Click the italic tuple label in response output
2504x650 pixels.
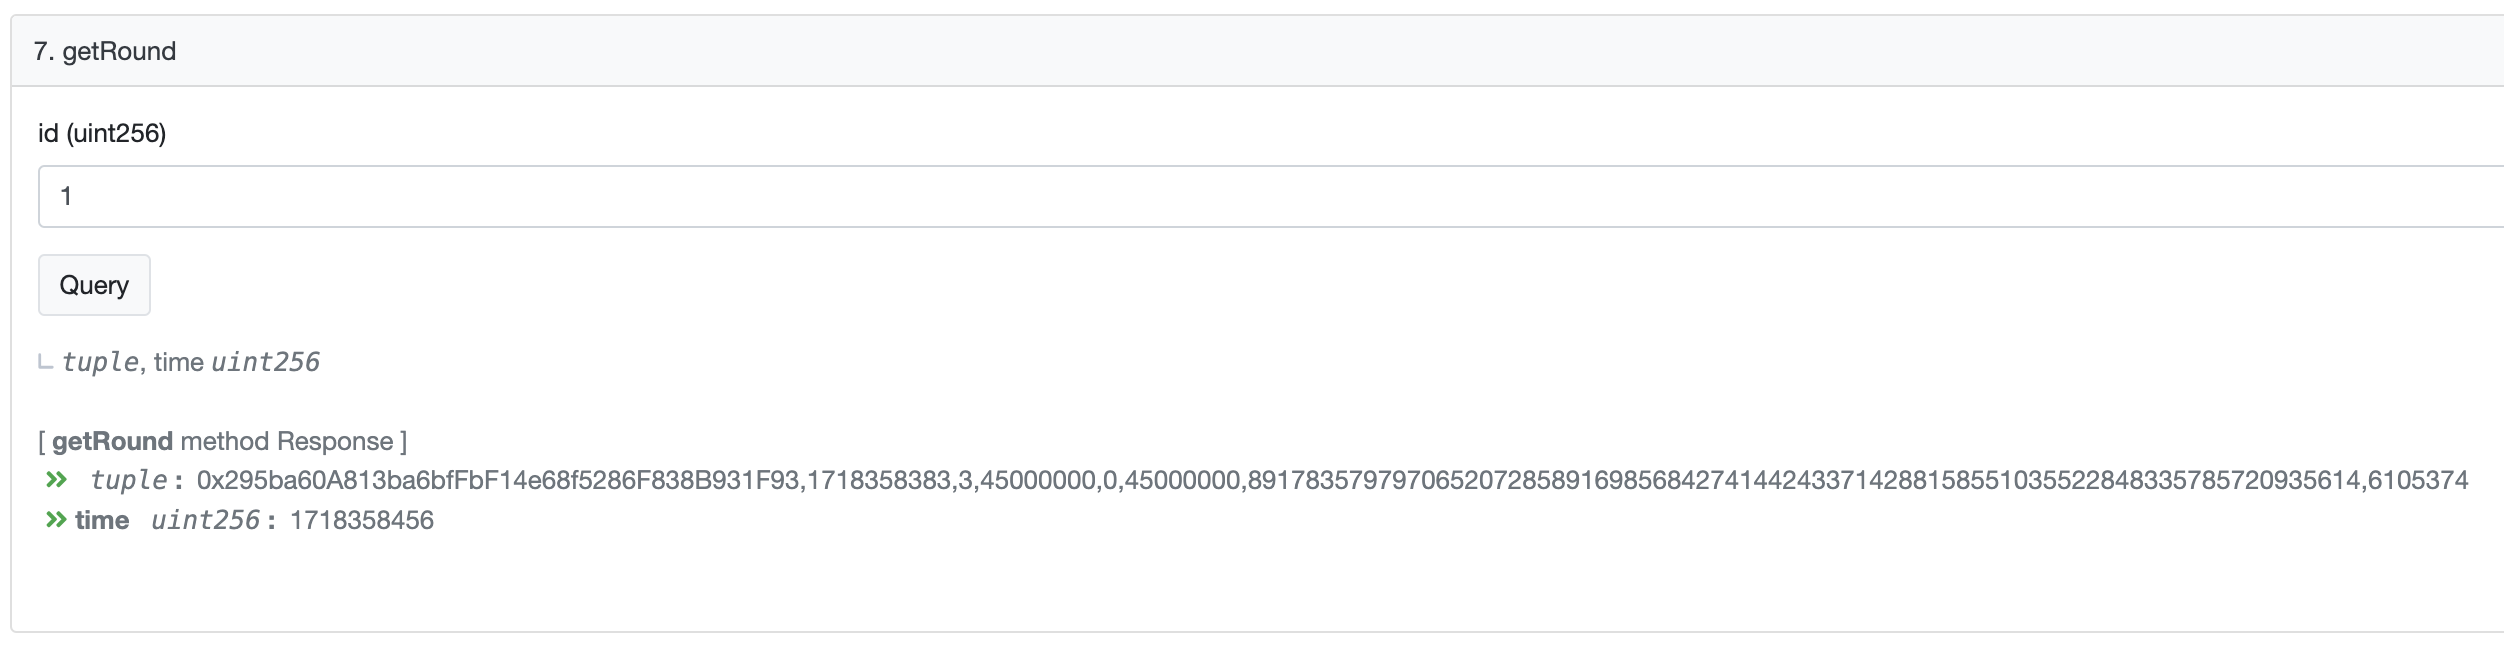(x=128, y=480)
